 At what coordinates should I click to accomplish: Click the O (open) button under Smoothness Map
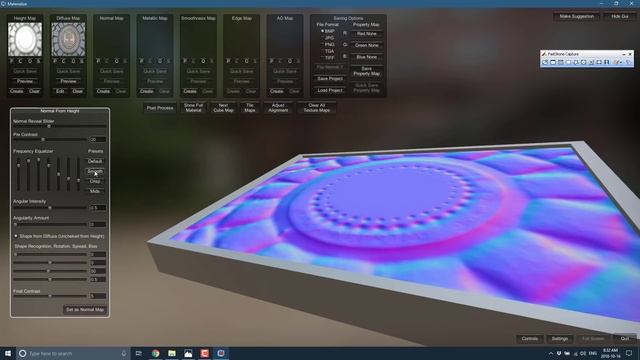tap(203, 61)
